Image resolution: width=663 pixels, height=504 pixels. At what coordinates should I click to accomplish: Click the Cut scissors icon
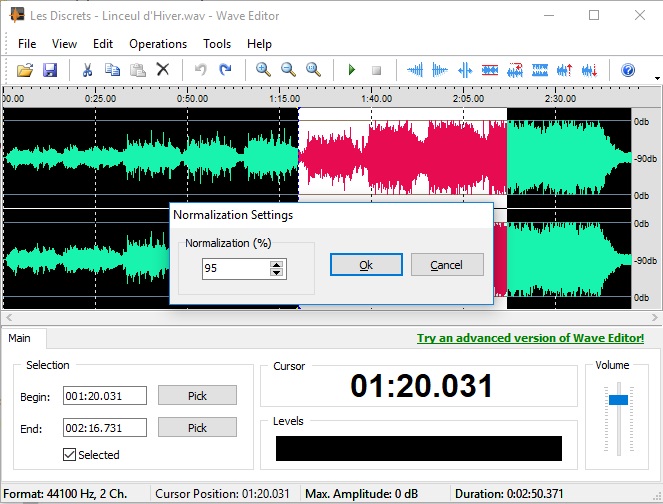(x=87, y=70)
